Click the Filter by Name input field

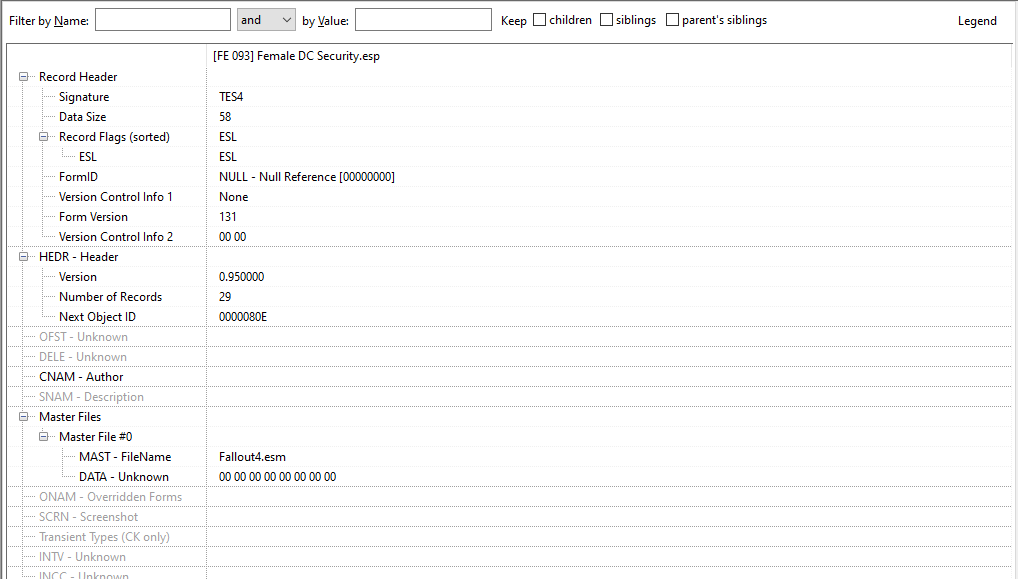[x=163, y=20]
